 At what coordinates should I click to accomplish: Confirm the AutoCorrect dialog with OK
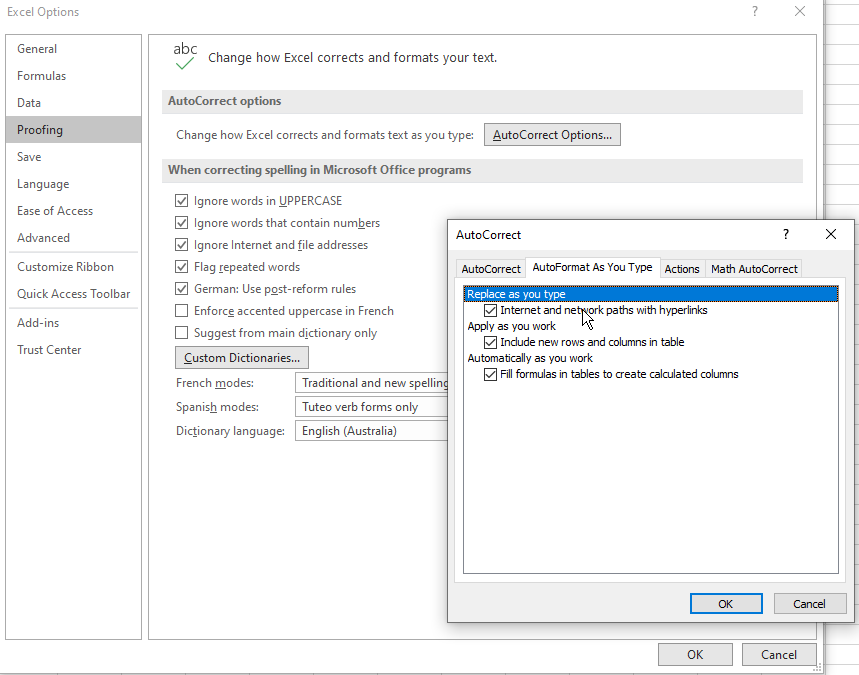click(x=726, y=604)
